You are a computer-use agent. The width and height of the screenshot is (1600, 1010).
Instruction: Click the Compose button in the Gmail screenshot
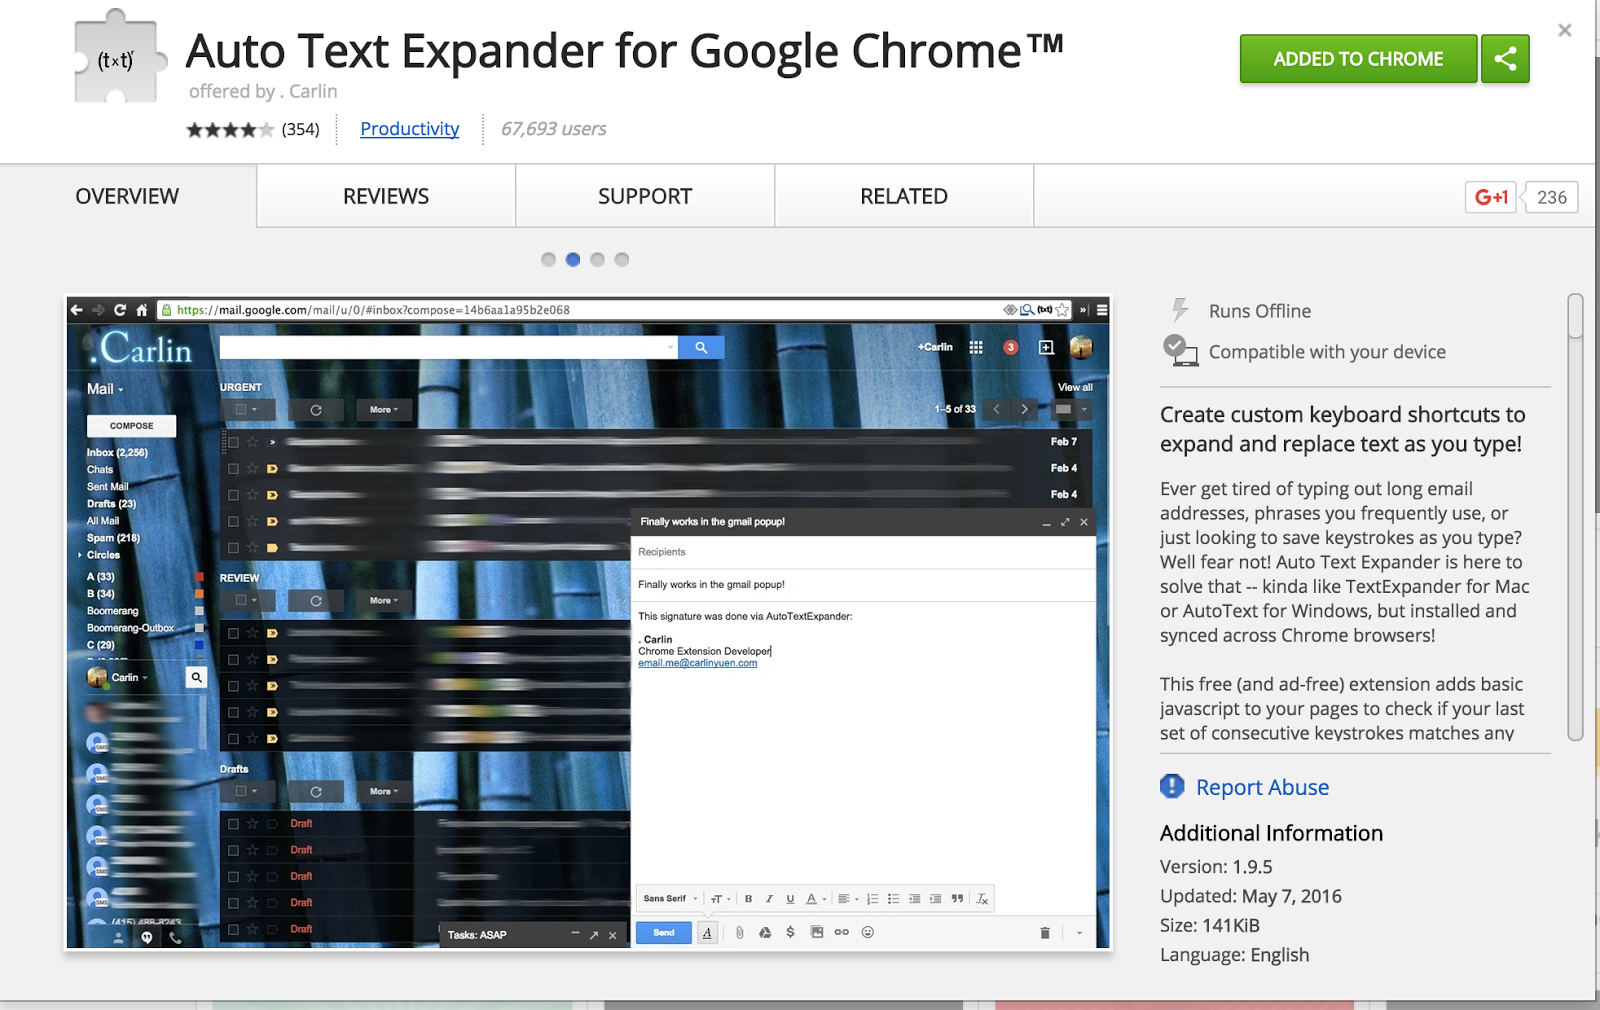[x=131, y=426]
